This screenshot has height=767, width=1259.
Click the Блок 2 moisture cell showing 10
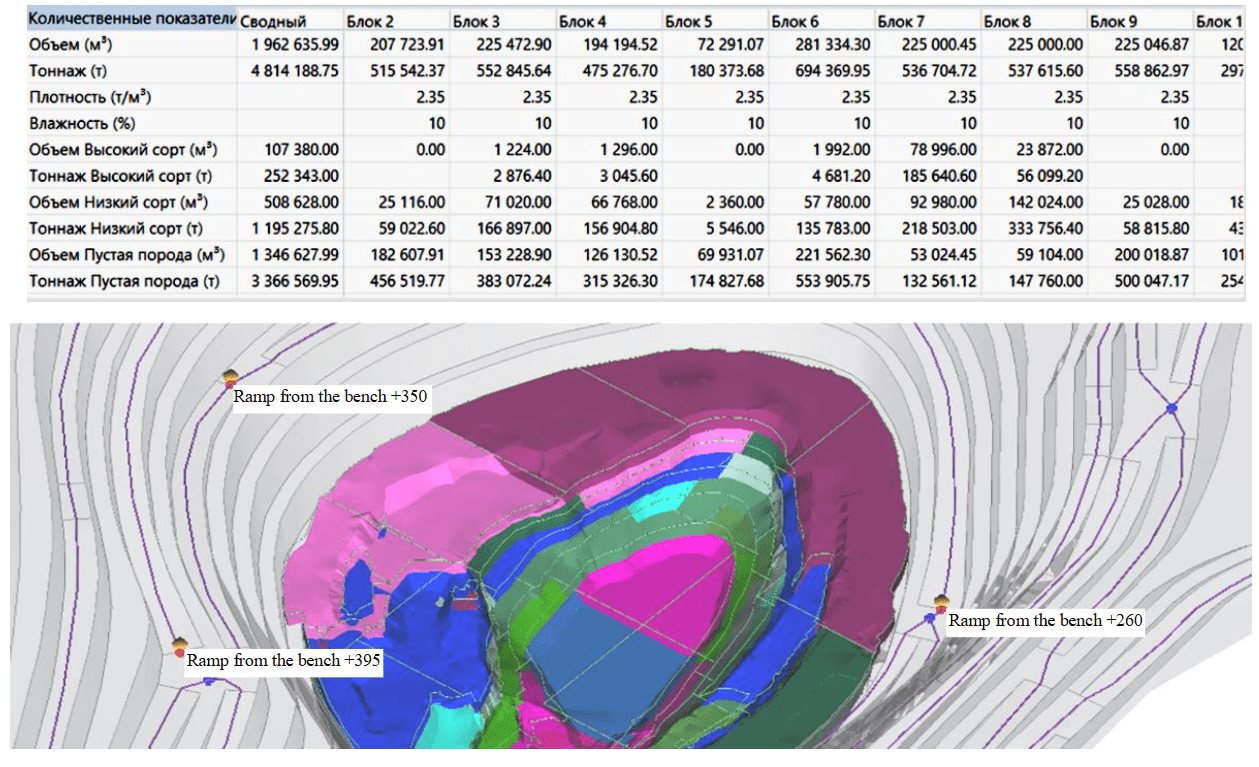click(436, 123)
